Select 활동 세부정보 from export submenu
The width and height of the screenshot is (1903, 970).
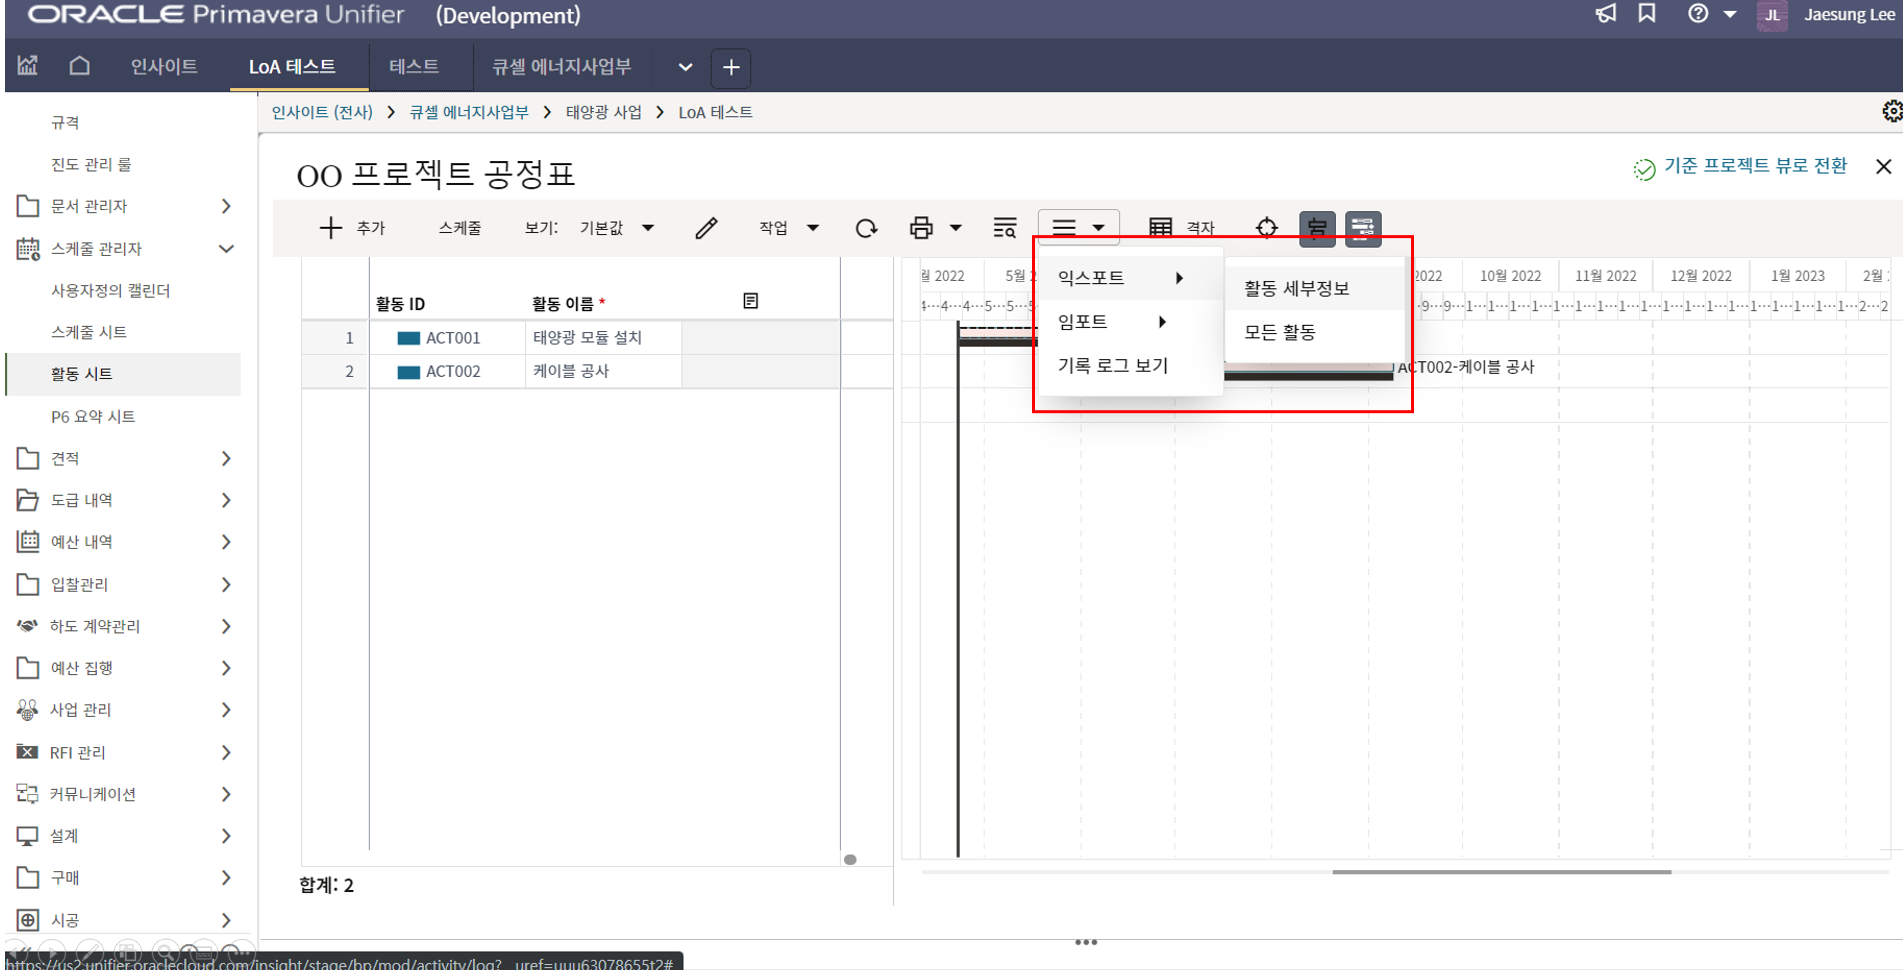coord(1296,288)
